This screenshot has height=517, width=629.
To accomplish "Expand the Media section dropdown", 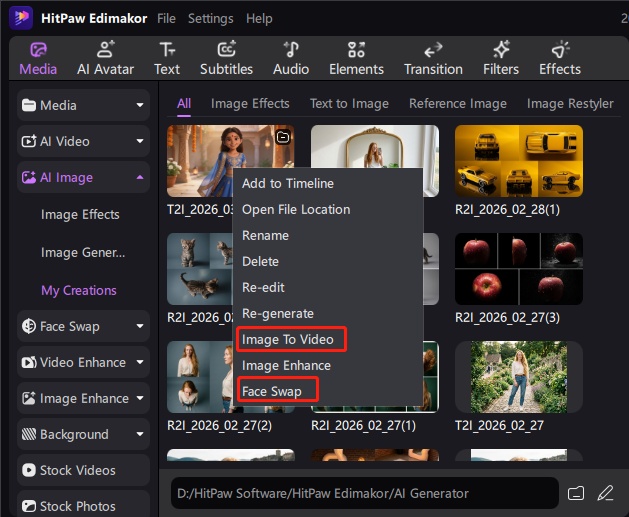I will [140, 105].
